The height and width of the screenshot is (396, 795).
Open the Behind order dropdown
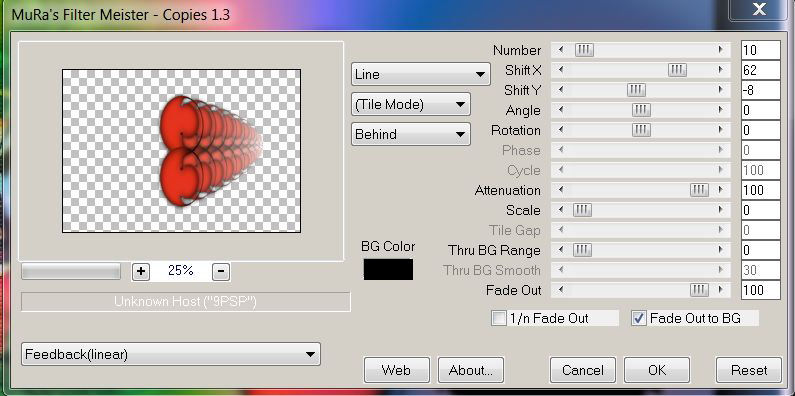coord(411,134)
